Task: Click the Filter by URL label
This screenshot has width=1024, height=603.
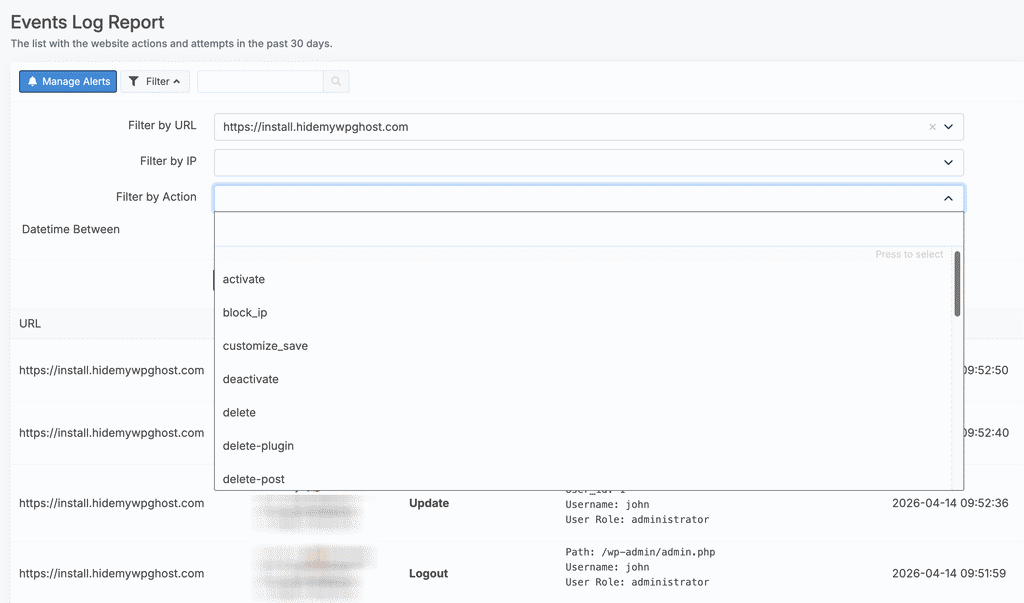Action: pyautogui.click(x=162, y=125)
